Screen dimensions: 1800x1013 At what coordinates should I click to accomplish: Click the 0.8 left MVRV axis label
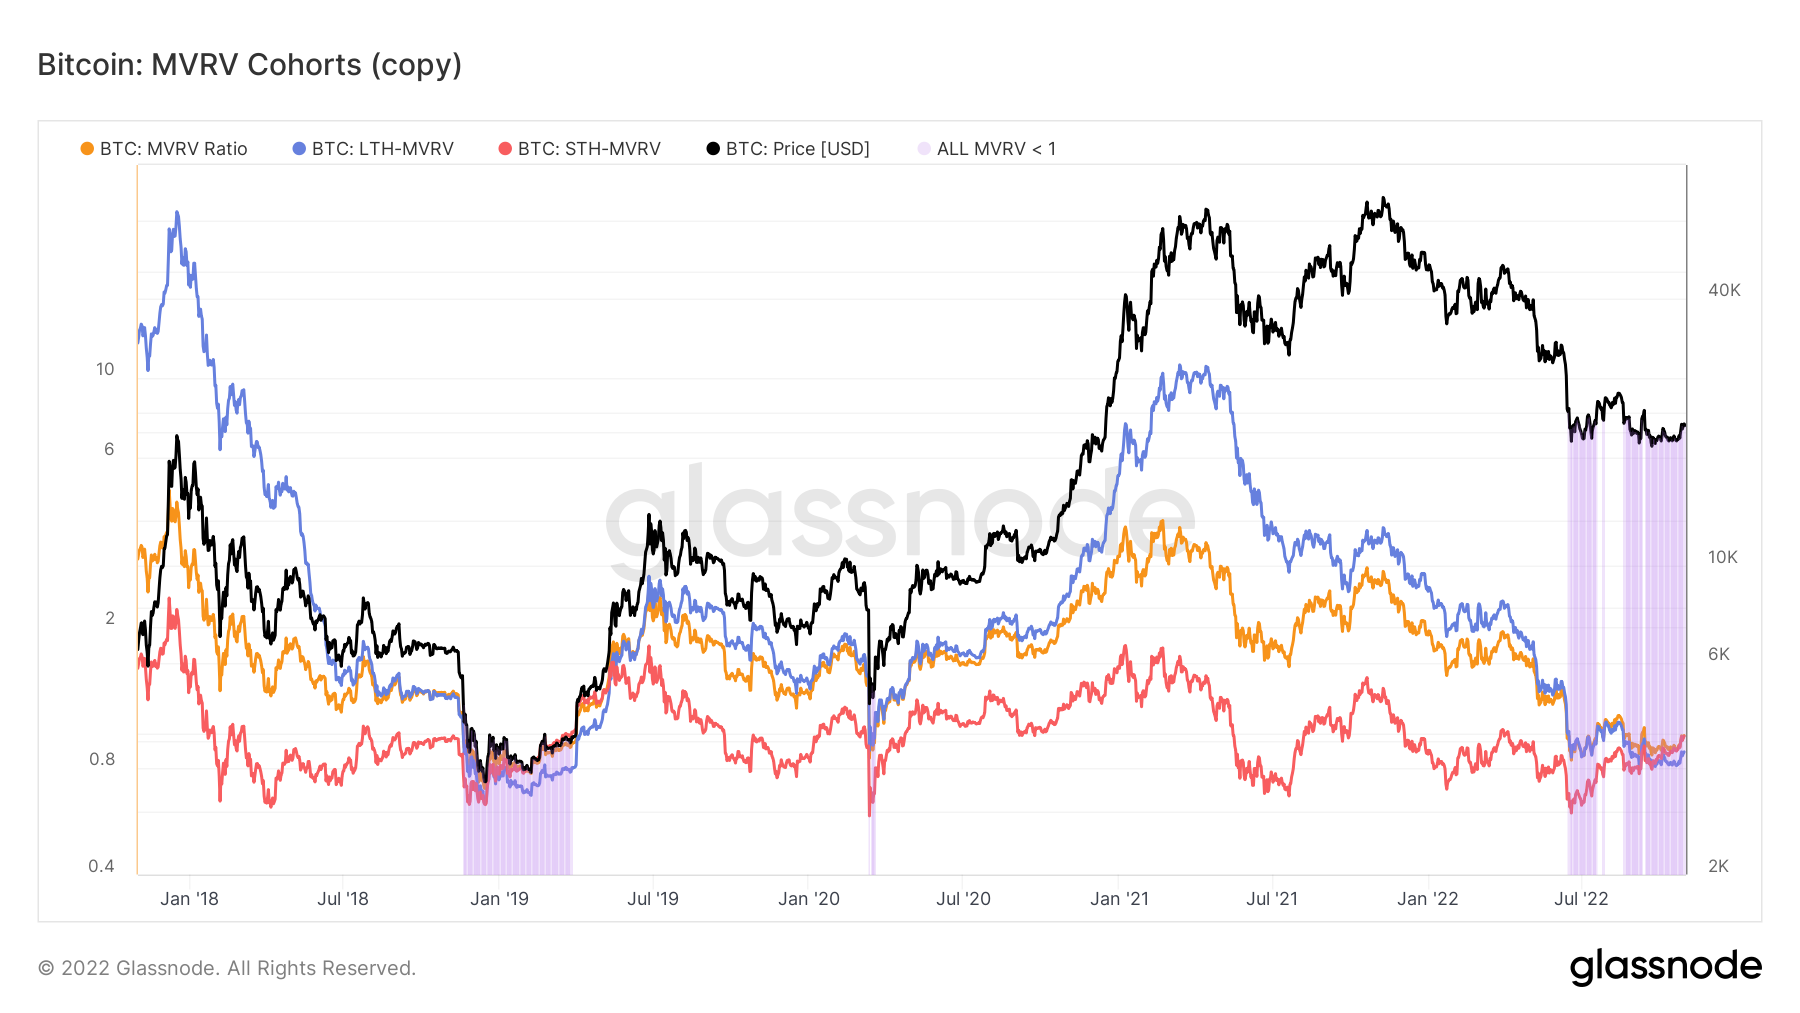[x=102, y=759]
